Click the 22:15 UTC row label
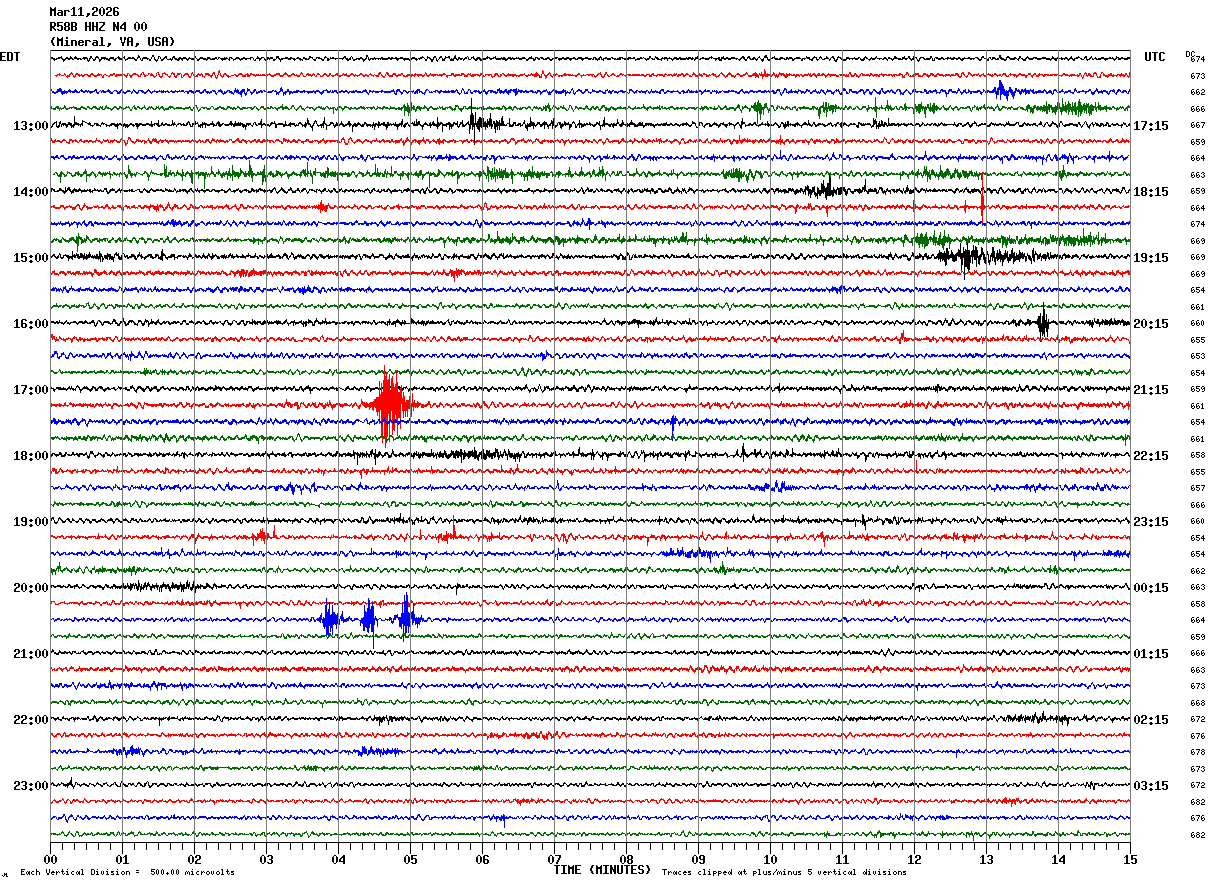 pos(1151,456)
